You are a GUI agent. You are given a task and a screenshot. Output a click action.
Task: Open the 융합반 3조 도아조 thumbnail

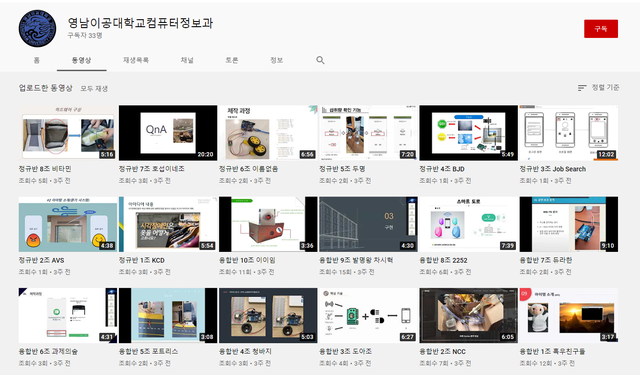tap(368, 315)
